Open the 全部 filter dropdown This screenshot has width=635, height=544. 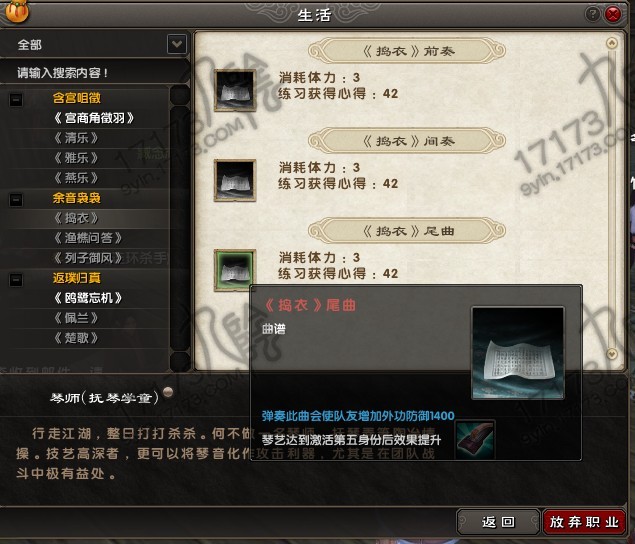177,44
